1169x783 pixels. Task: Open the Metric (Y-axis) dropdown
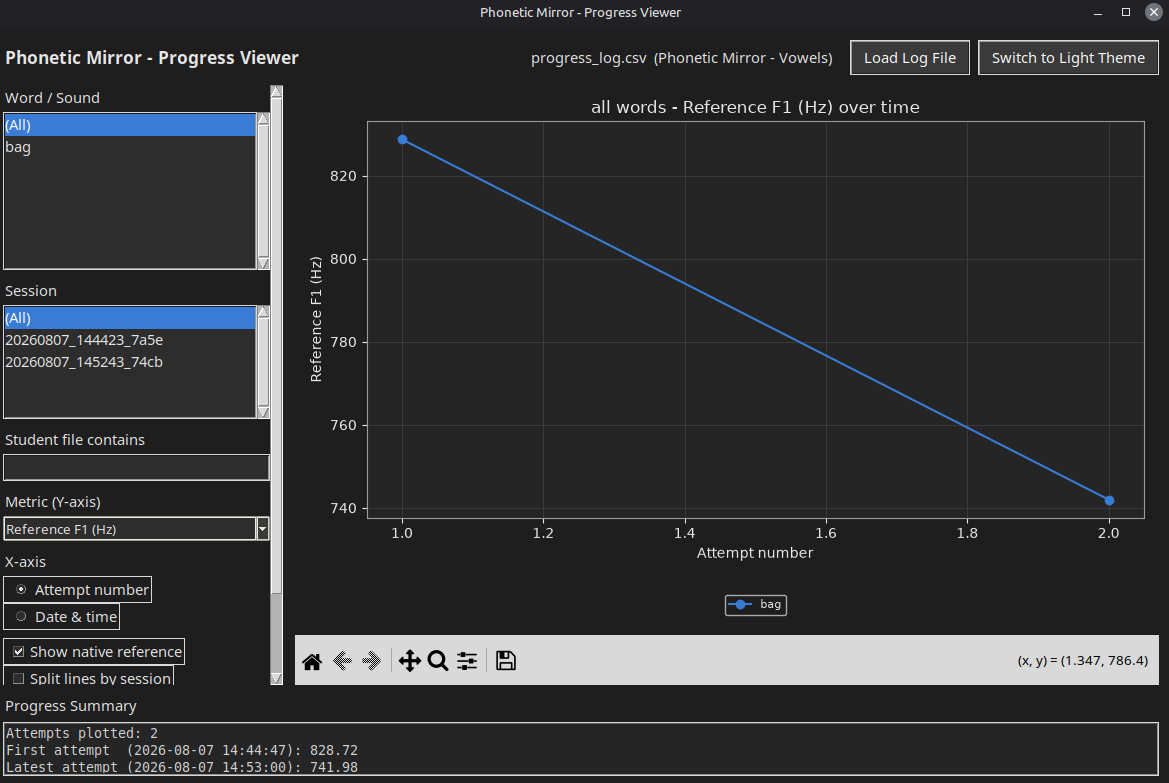262,529
